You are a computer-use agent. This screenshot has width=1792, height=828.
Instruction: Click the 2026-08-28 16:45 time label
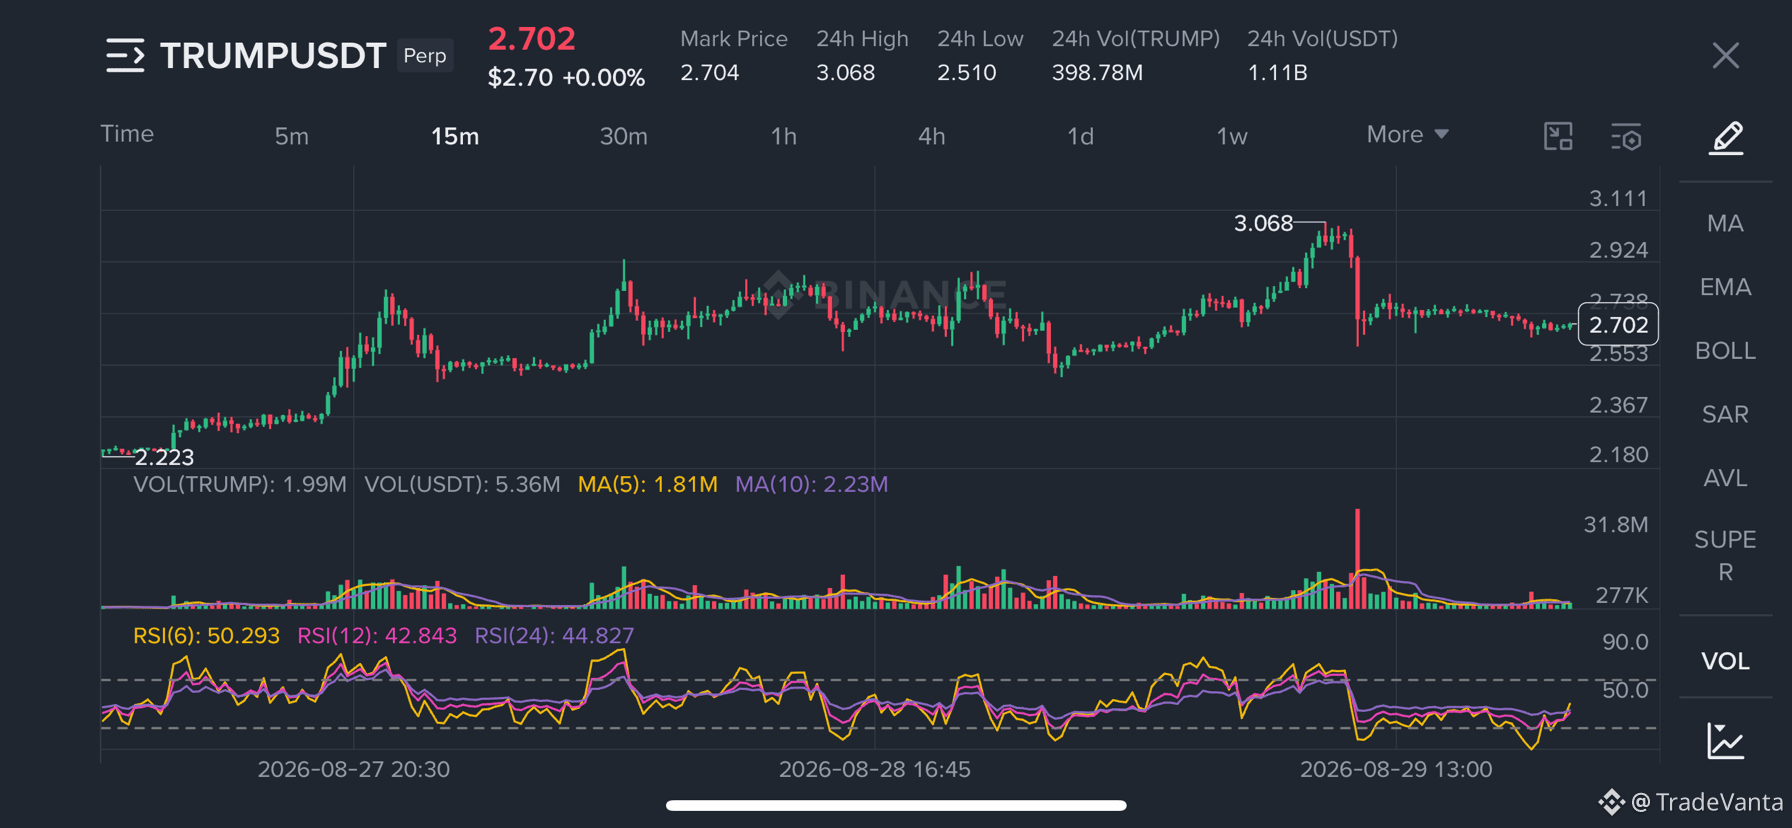(x=875, y=769)
